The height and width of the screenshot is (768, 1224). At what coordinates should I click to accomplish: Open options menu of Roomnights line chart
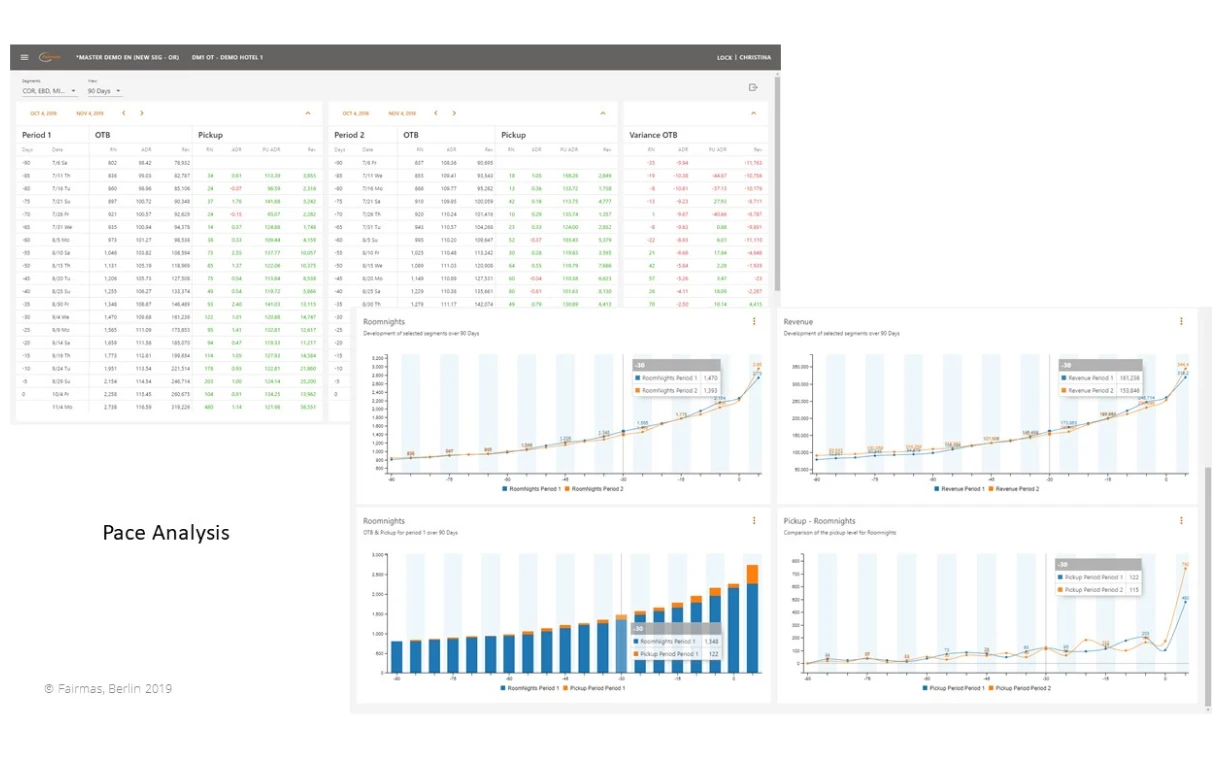[753, 321]
